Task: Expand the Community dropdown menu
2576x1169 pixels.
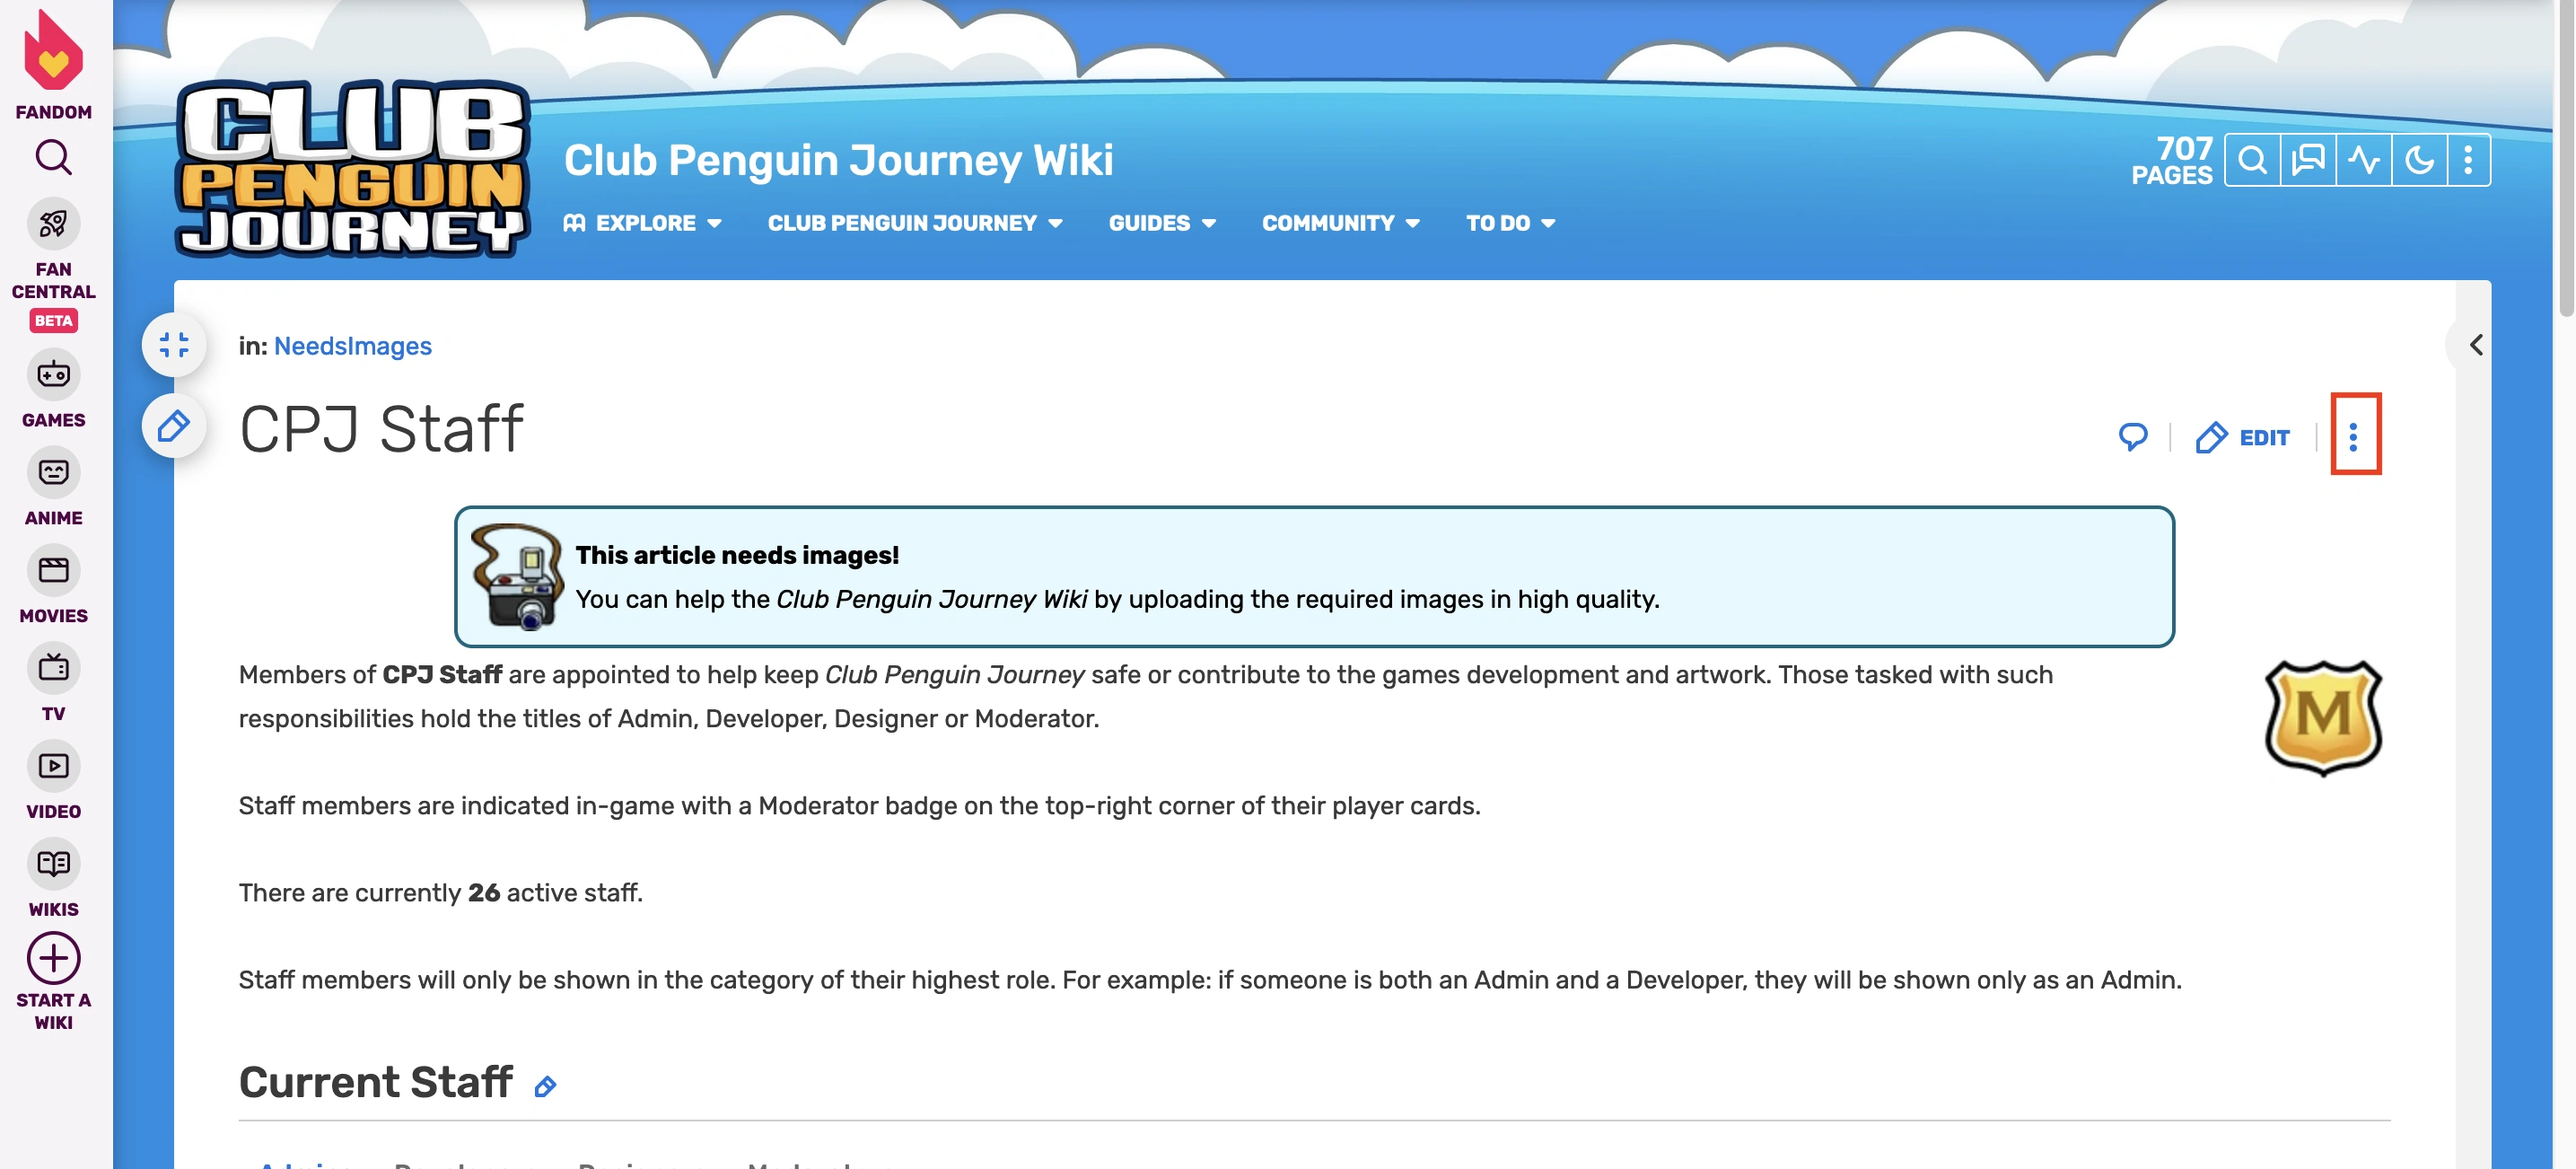Action: click(1340, 223)
